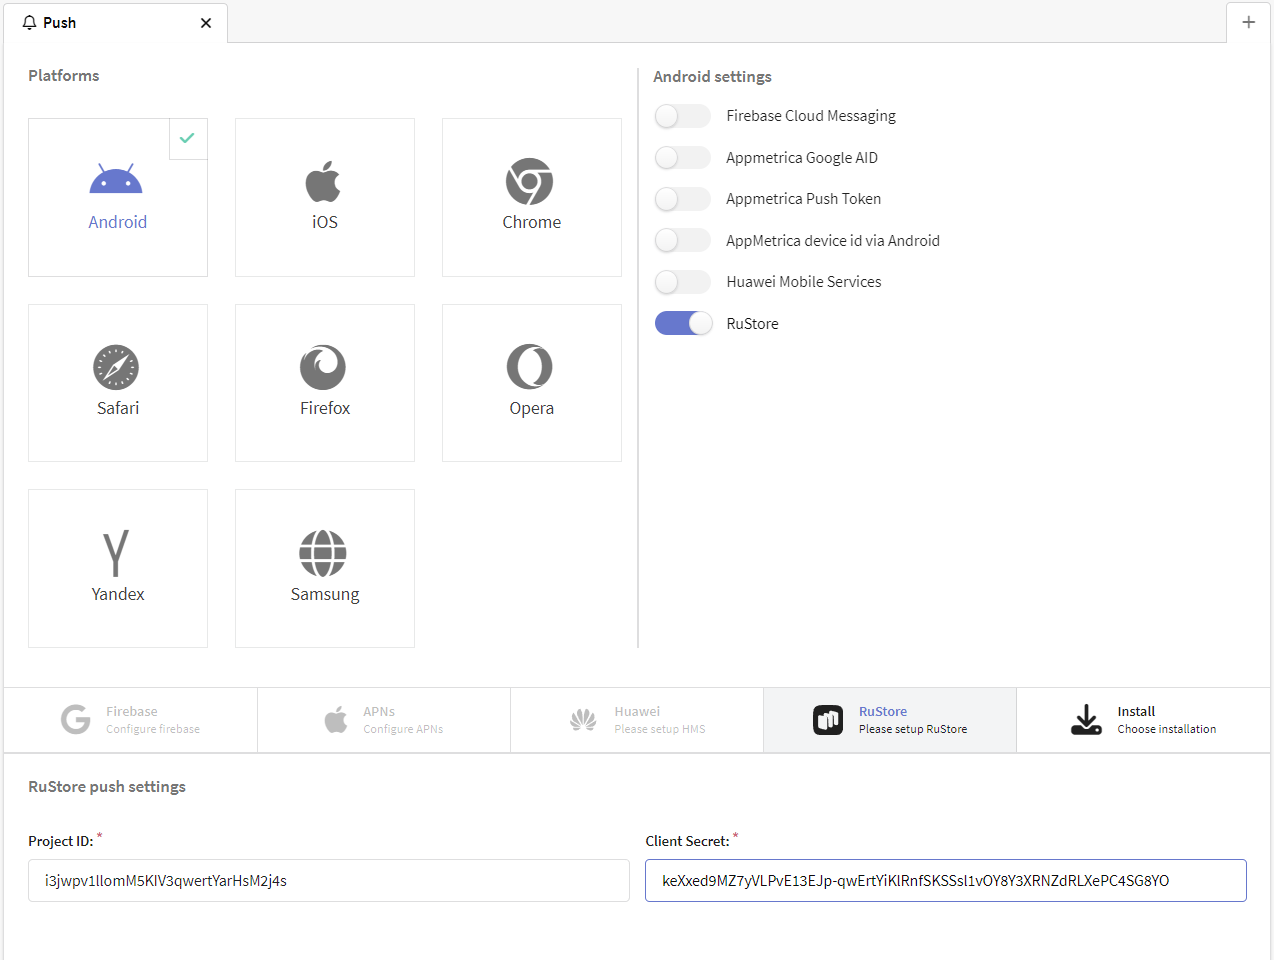Go to the Install step

pyautogui.click(x=1143, y=720)
